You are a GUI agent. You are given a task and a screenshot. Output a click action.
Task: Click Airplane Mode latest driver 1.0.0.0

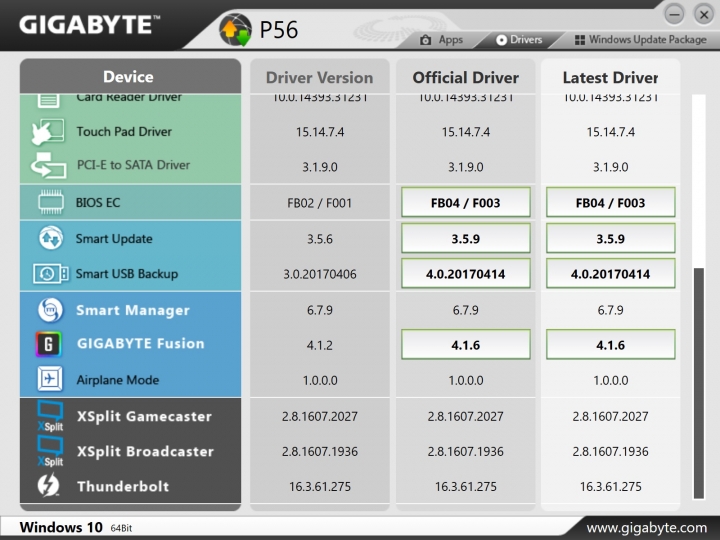coord(610,380)
